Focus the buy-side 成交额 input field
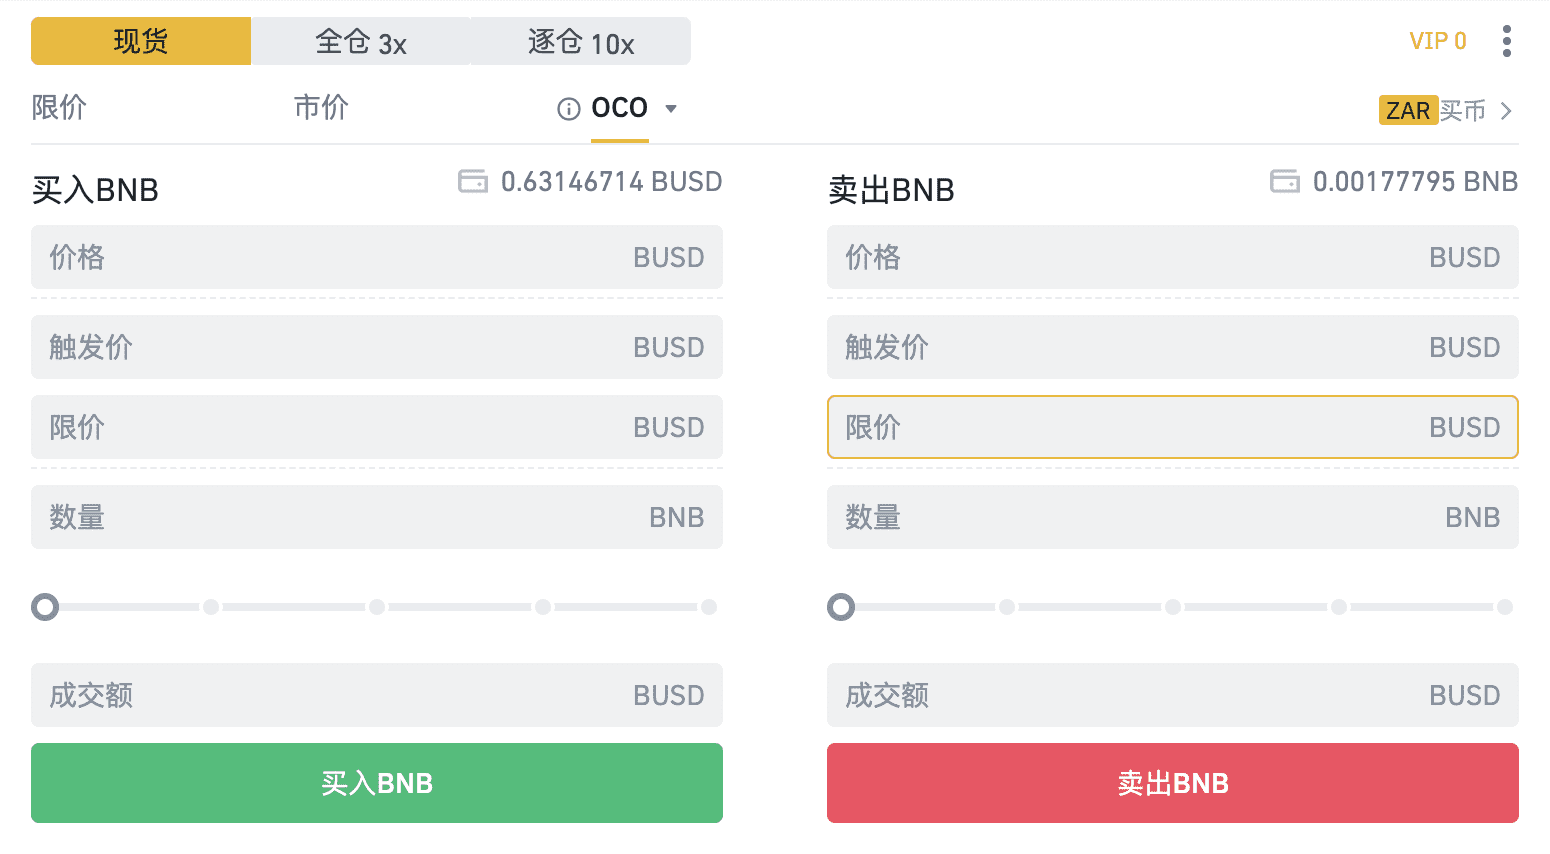The height and width of the screenshot is (854, 1550). (377, 695)
